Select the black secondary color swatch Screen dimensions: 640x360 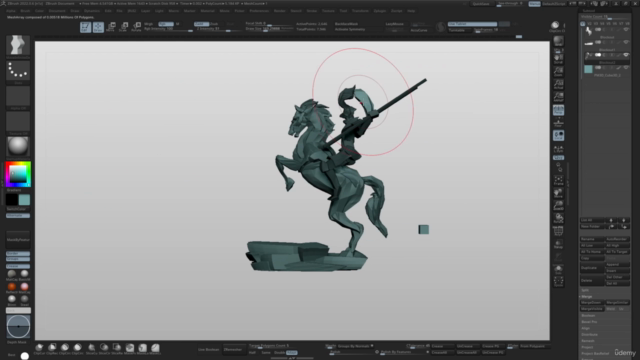[12, 200]
